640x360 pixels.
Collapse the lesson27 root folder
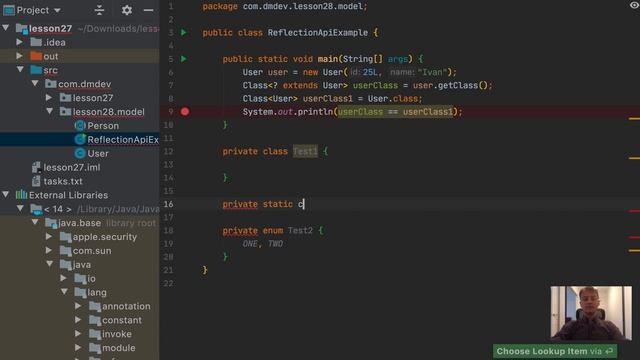click(6, 28)
